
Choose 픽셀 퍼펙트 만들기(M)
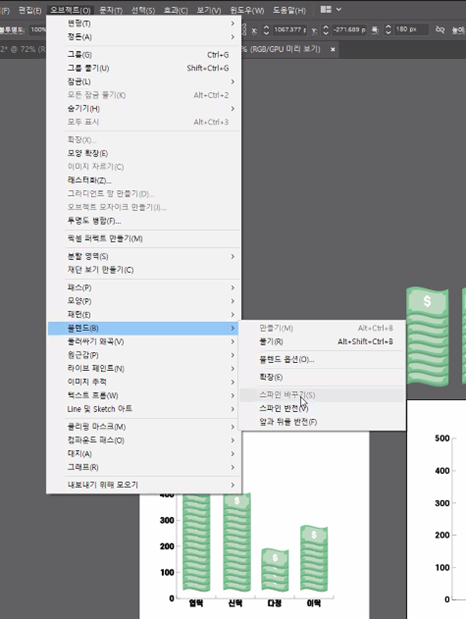tap(143, 239)
